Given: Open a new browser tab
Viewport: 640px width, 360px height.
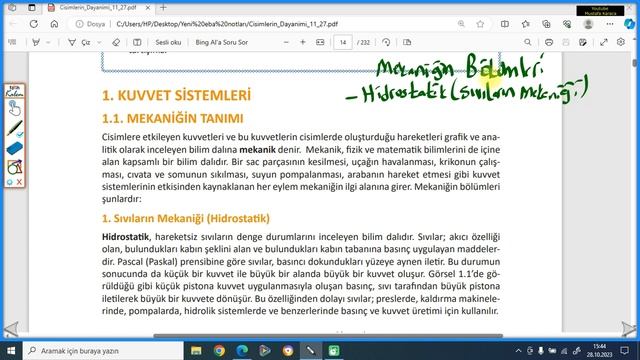Looking at the screenshot, I should click(163, 8).
